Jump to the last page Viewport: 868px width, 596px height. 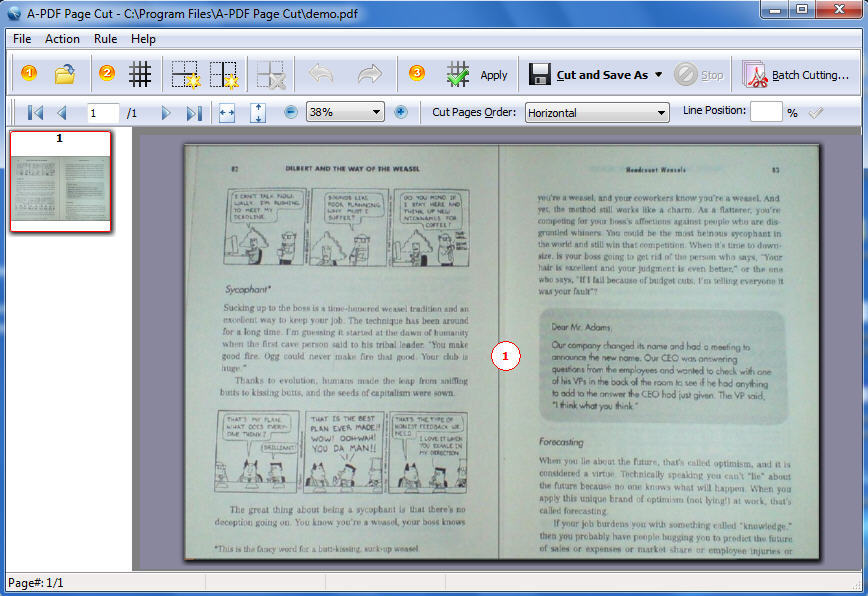pos(194,113)
